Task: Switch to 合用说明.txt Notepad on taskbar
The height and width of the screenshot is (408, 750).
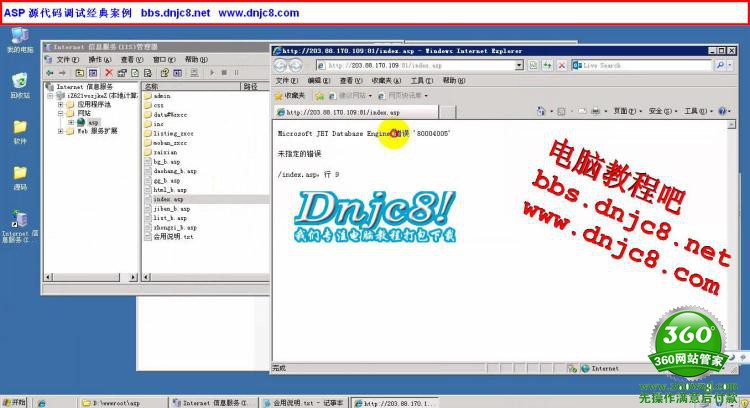Action: (303, 403)
